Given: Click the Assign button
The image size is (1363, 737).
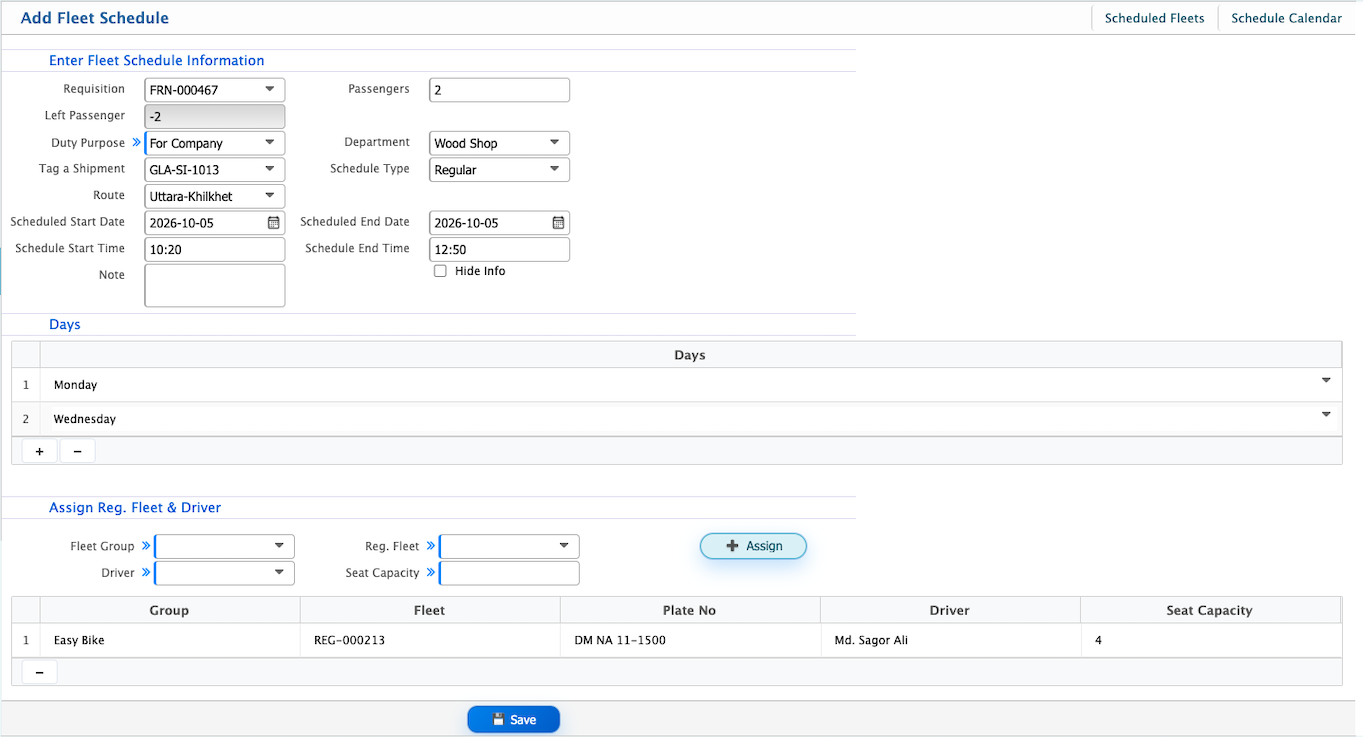Looking at the screenshot, I should click(x=753, y=546).
